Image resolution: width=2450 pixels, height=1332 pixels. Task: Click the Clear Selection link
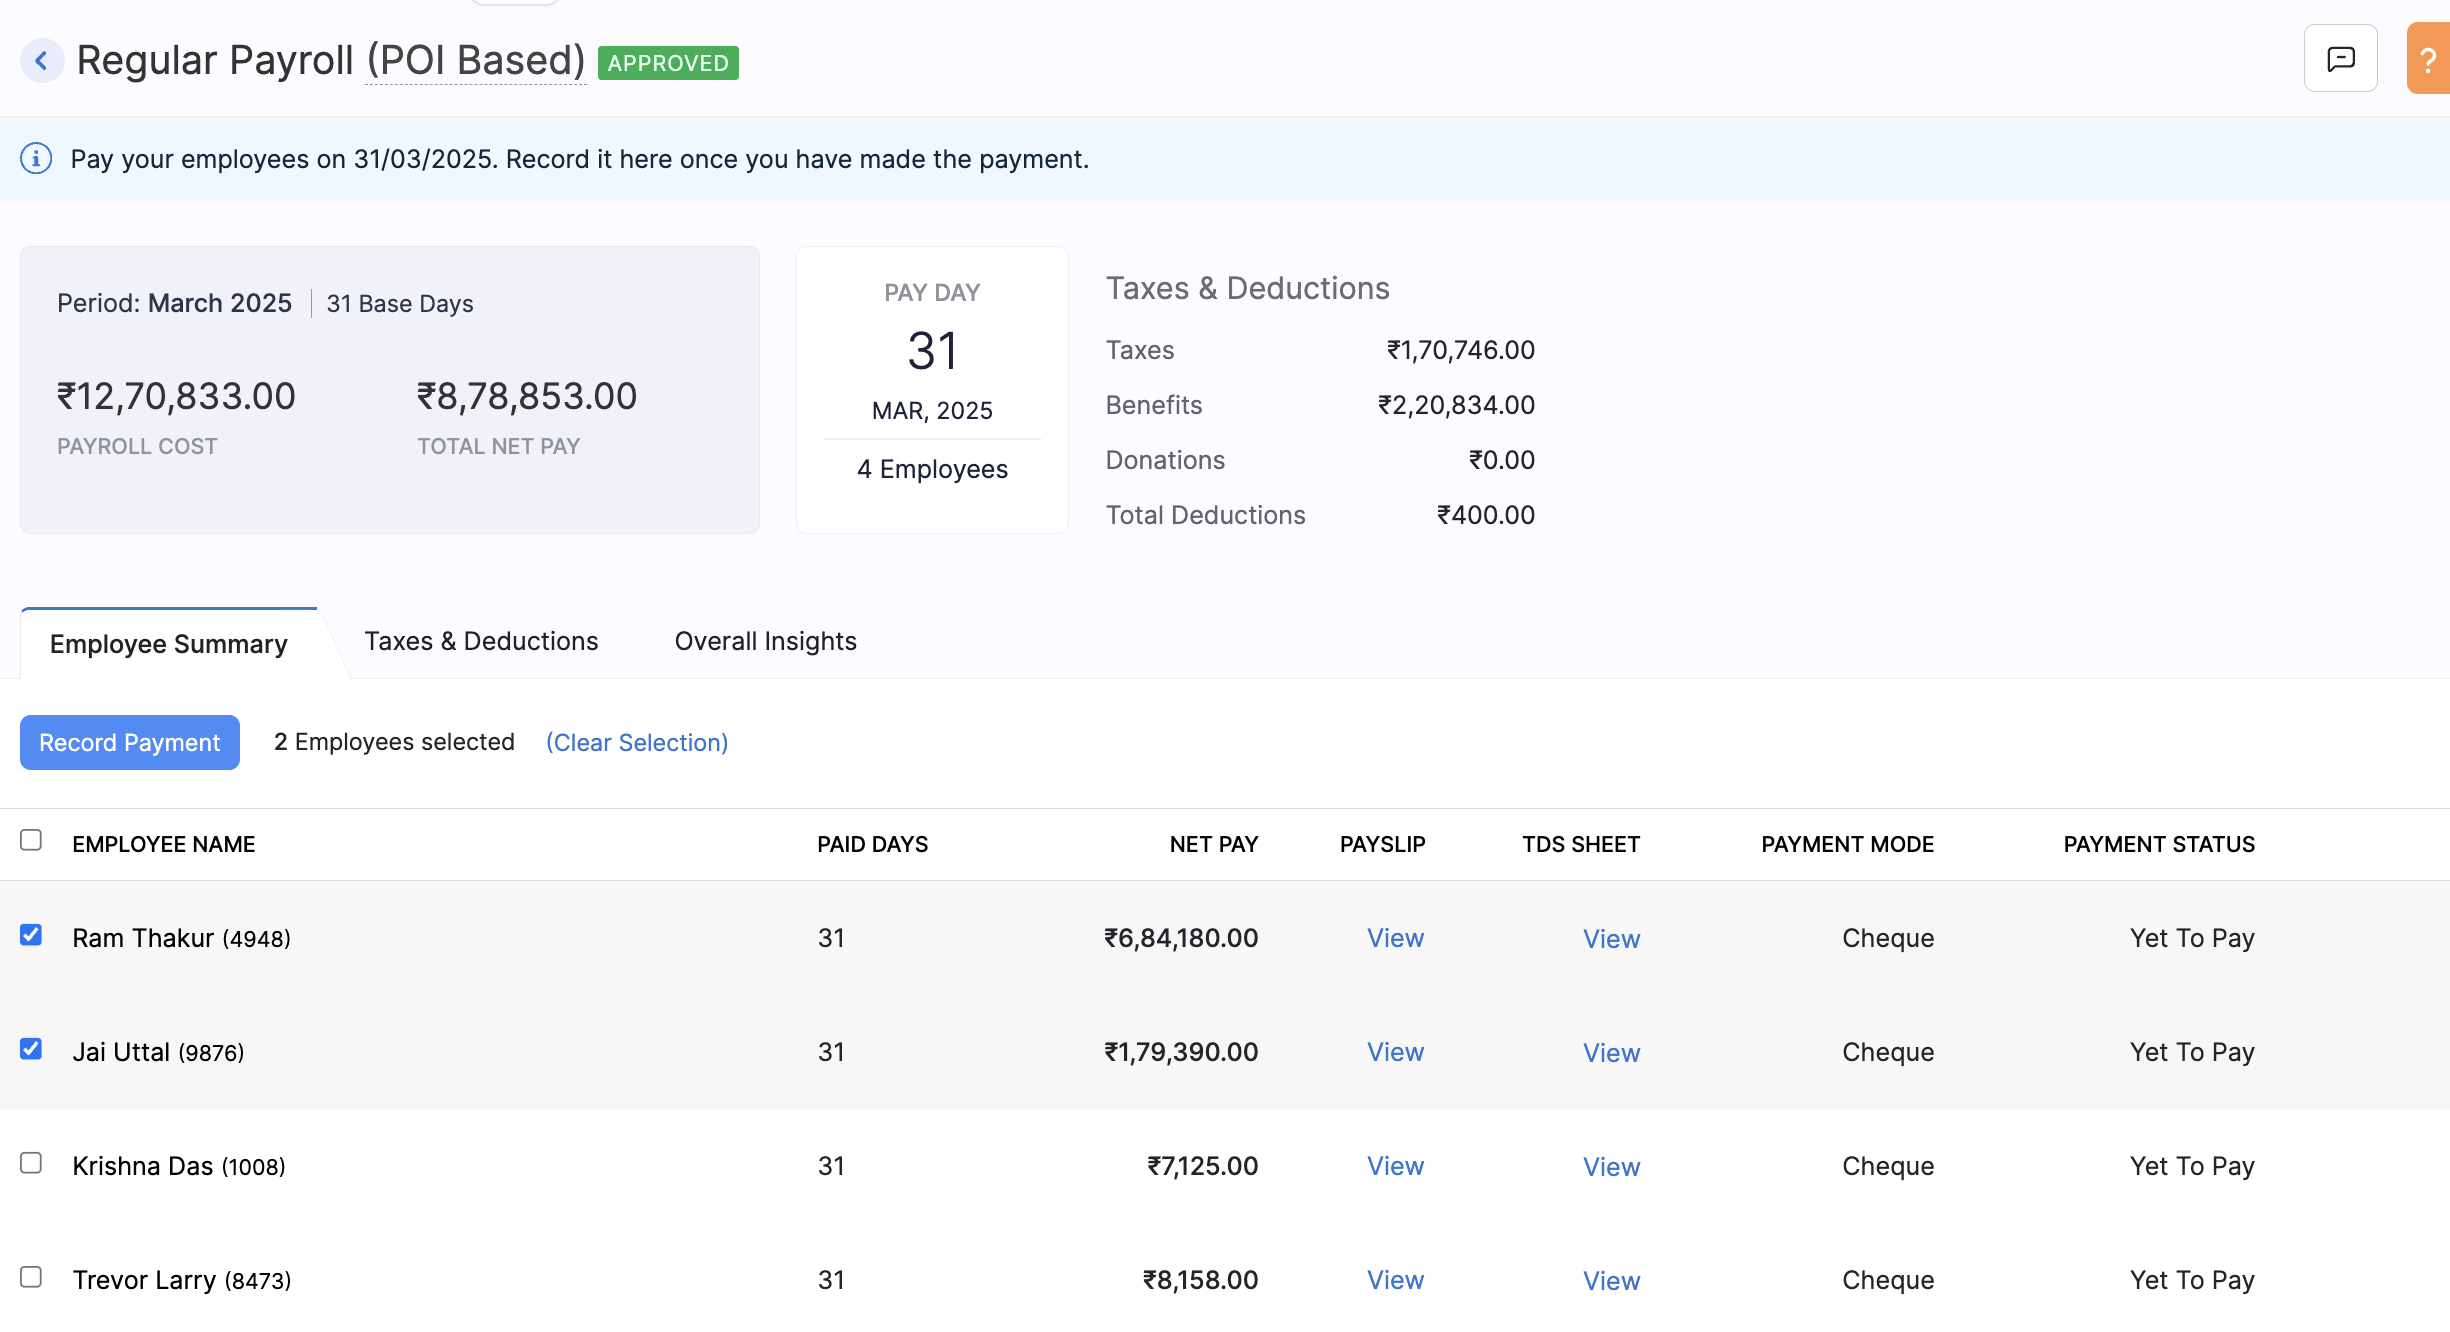click(x=637, y=742)
